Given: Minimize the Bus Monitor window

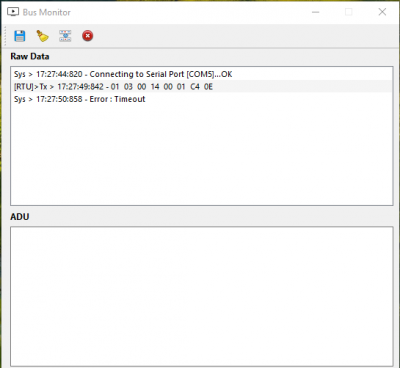Looking at the screenshot, I should tap(315, 12).
